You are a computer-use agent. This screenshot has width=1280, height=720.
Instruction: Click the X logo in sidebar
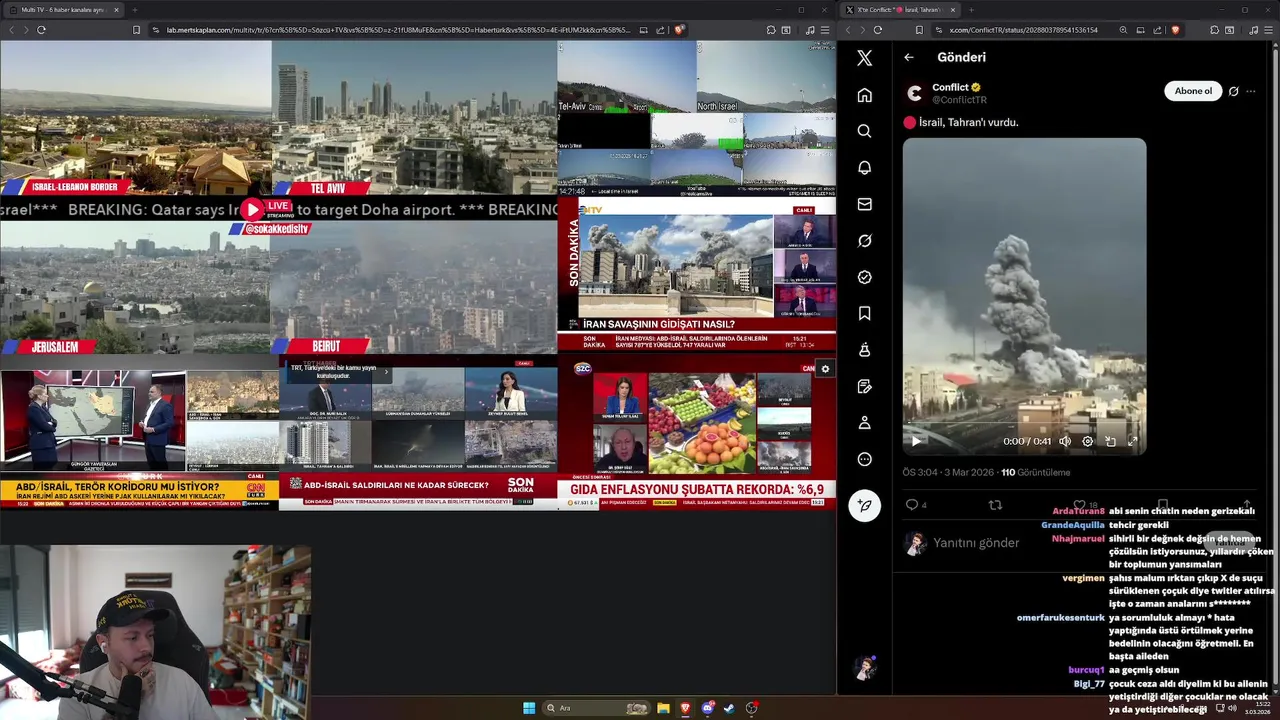point(865,58)
